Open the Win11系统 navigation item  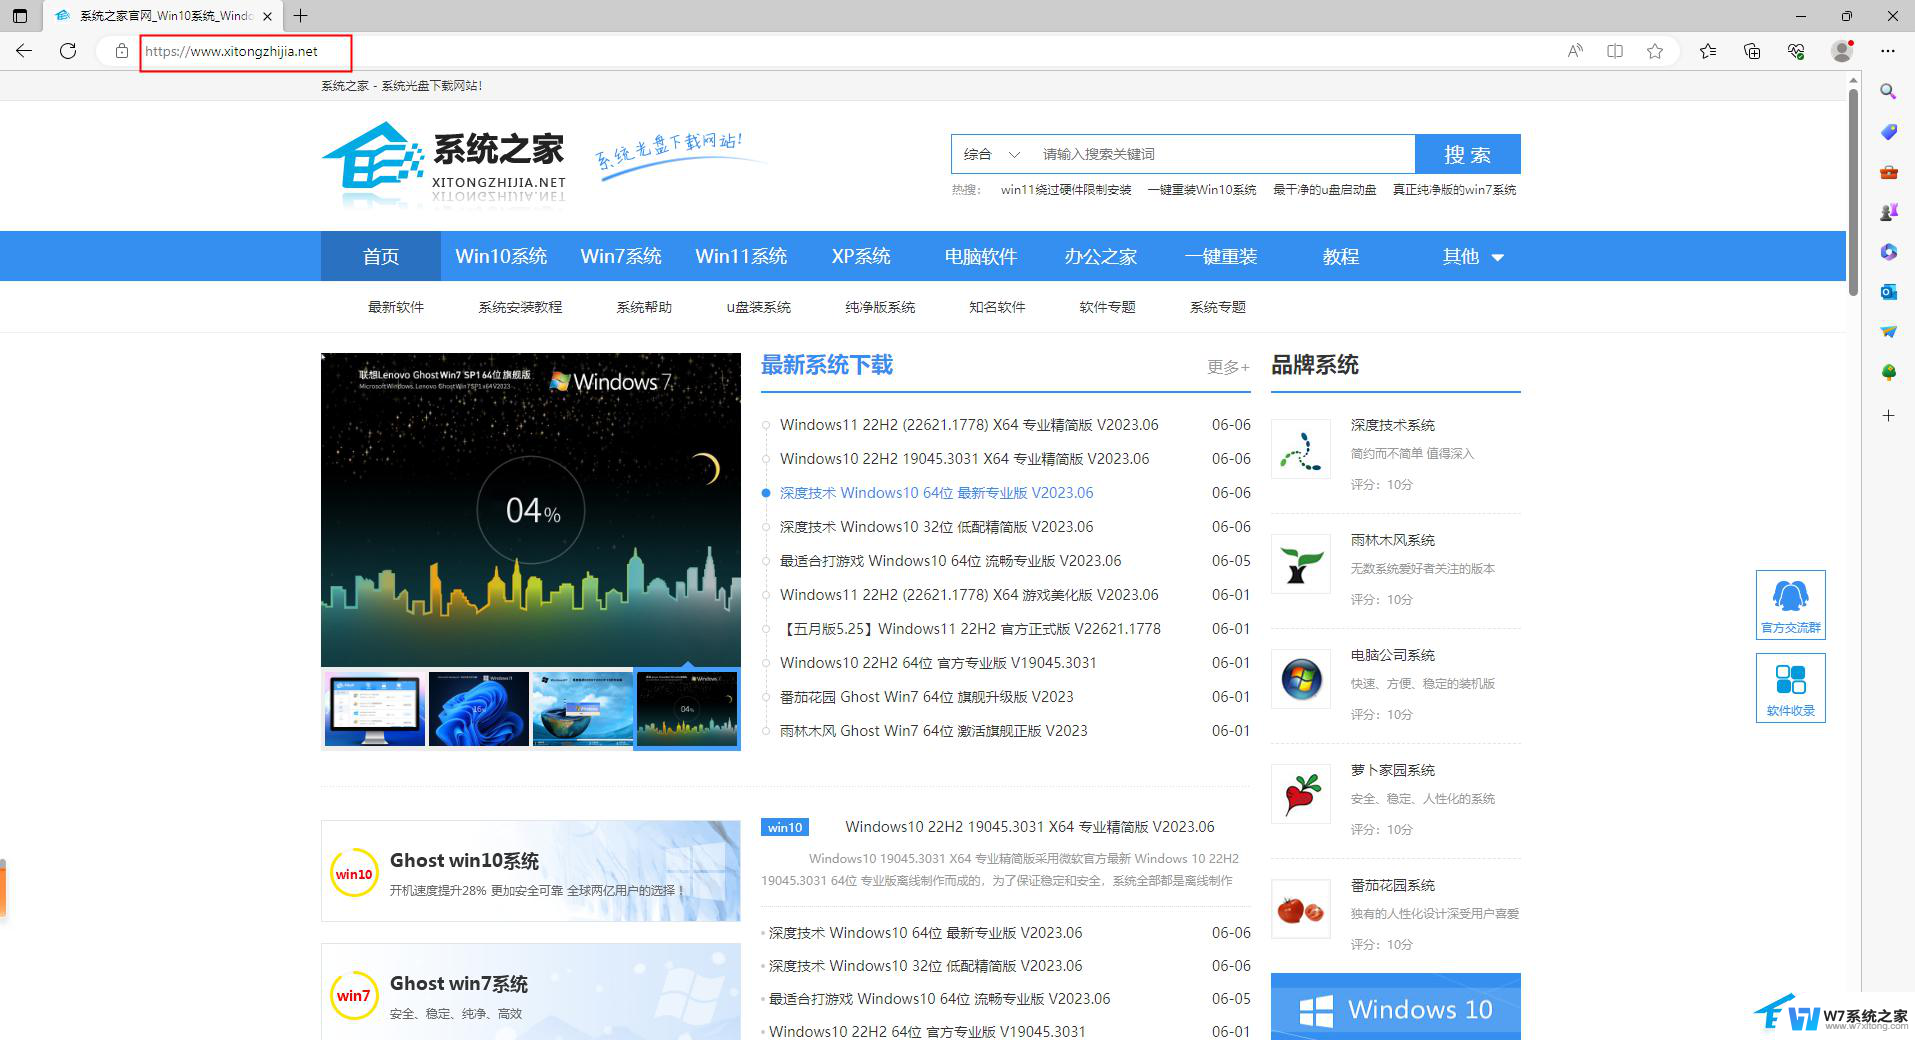pos(741,256)
